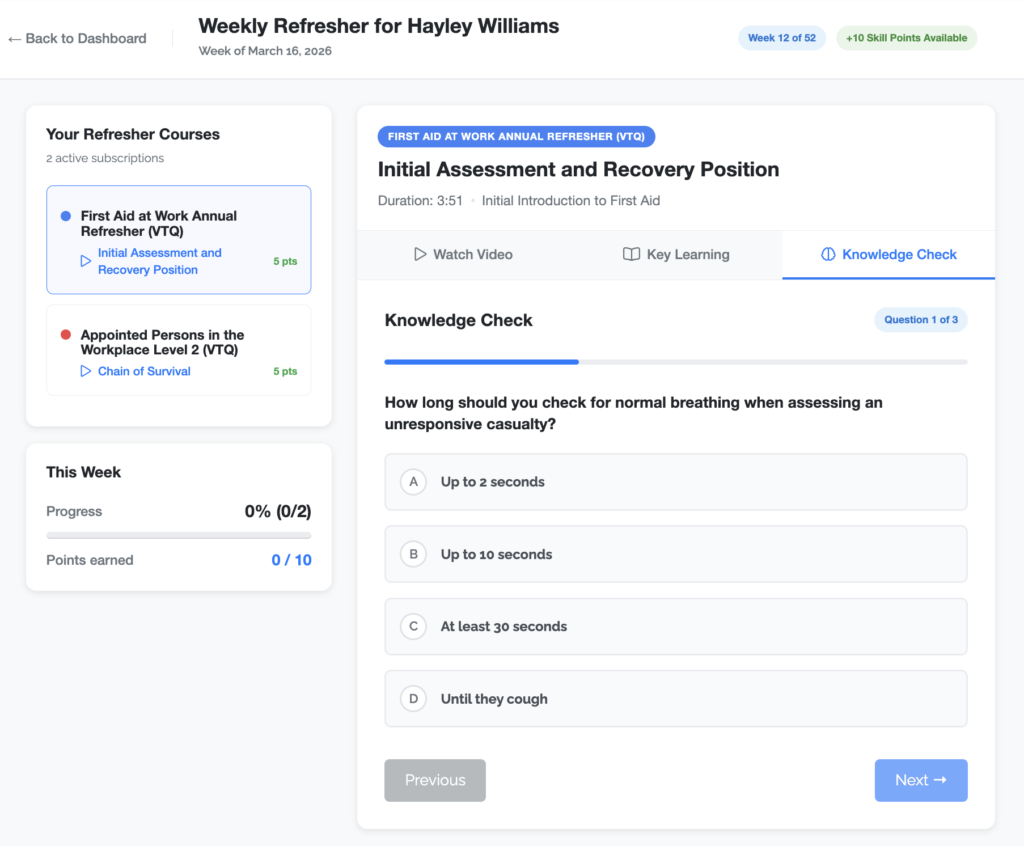
Task: Open the Key Learning tab
Action: (x=676, y=254)
